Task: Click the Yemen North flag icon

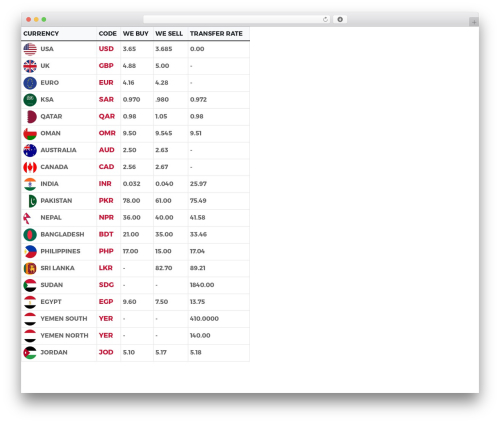Action: click(30, 336)
